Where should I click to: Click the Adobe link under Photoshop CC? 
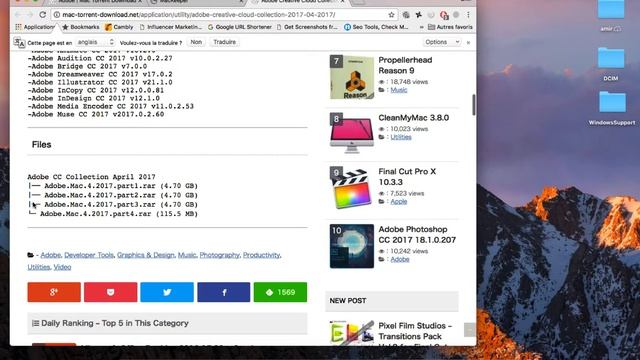tap(400, 259)
